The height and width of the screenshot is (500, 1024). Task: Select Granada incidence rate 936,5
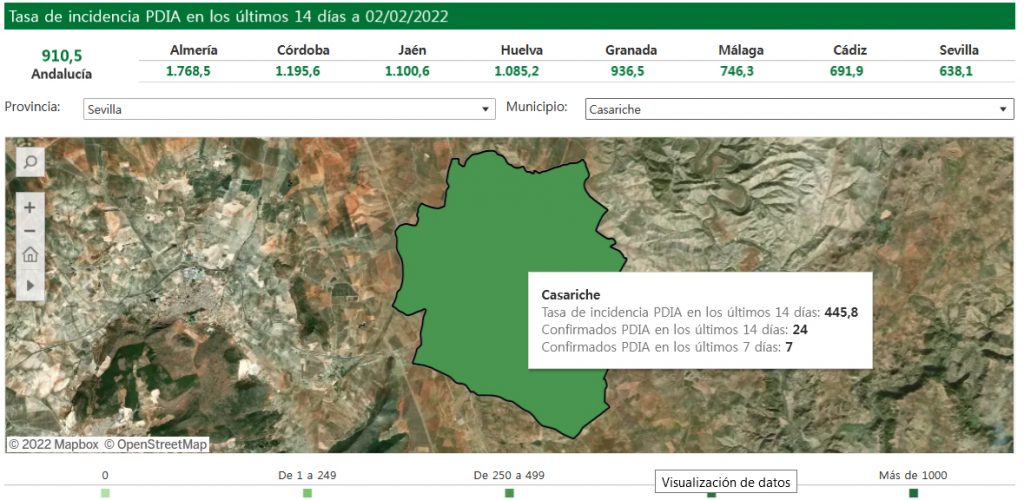[x=631, y=71]
